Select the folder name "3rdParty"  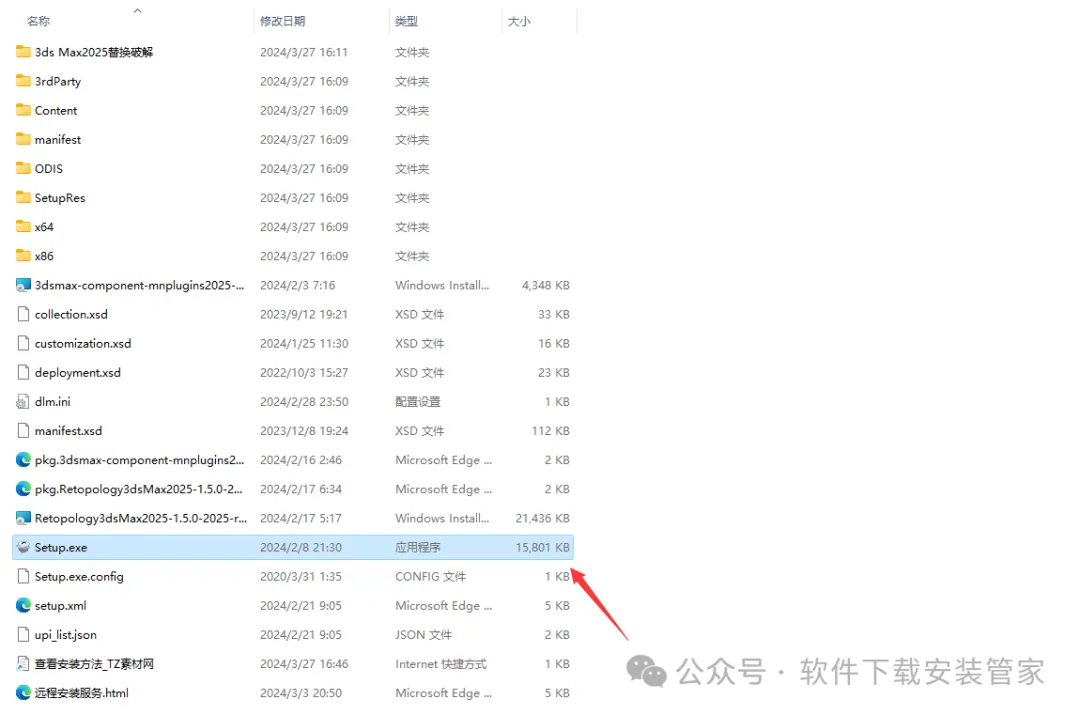[x=58, y=81]
